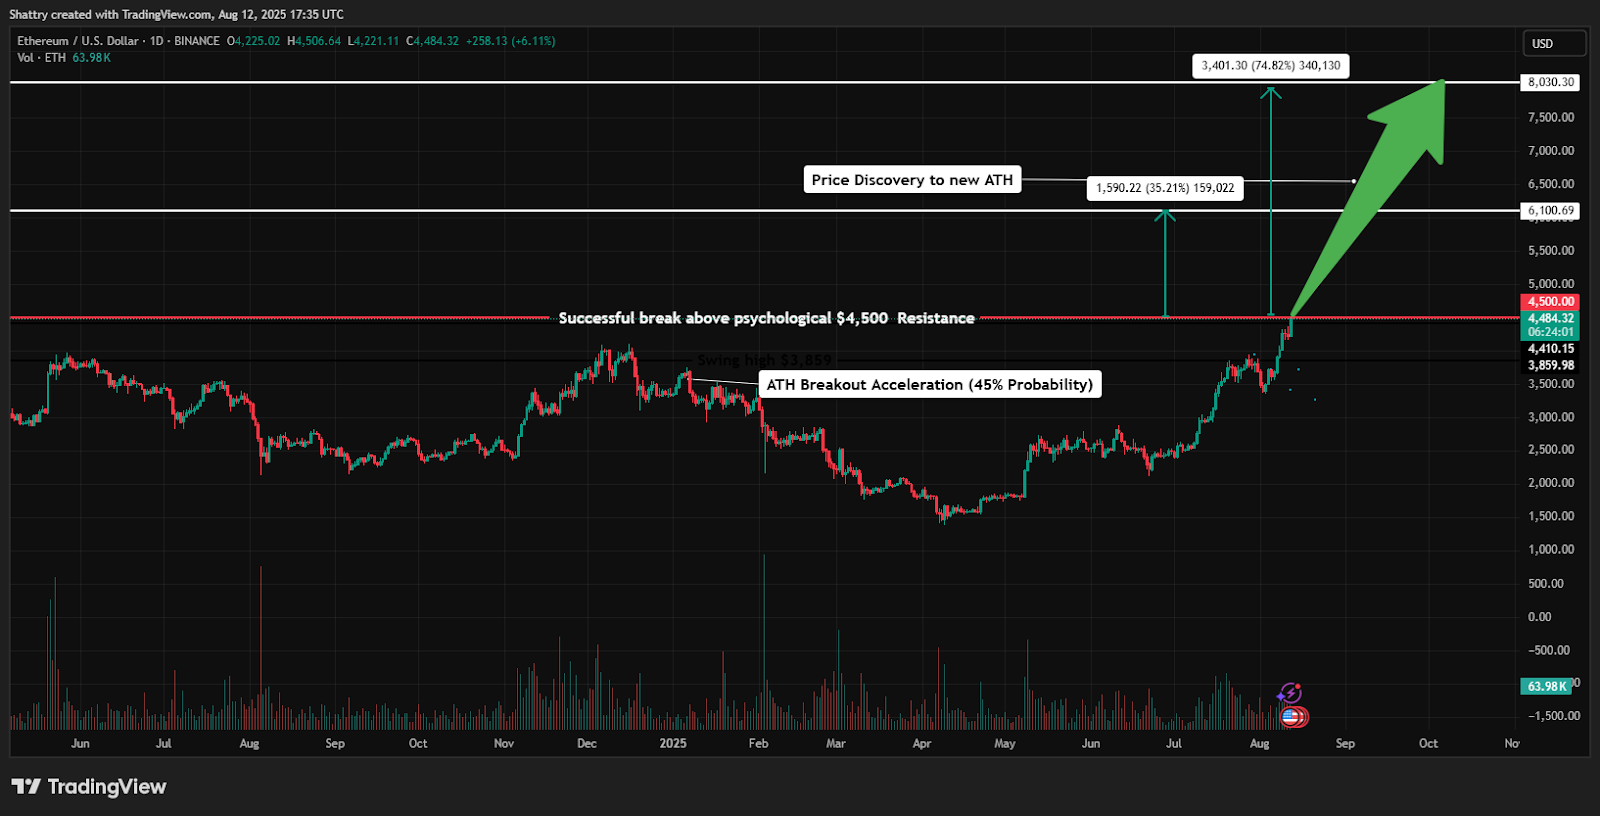Select the Price Discovery to new ATH callout
Screen dimensions: 1600x816
pyautogui.click(x=912, y=180)
